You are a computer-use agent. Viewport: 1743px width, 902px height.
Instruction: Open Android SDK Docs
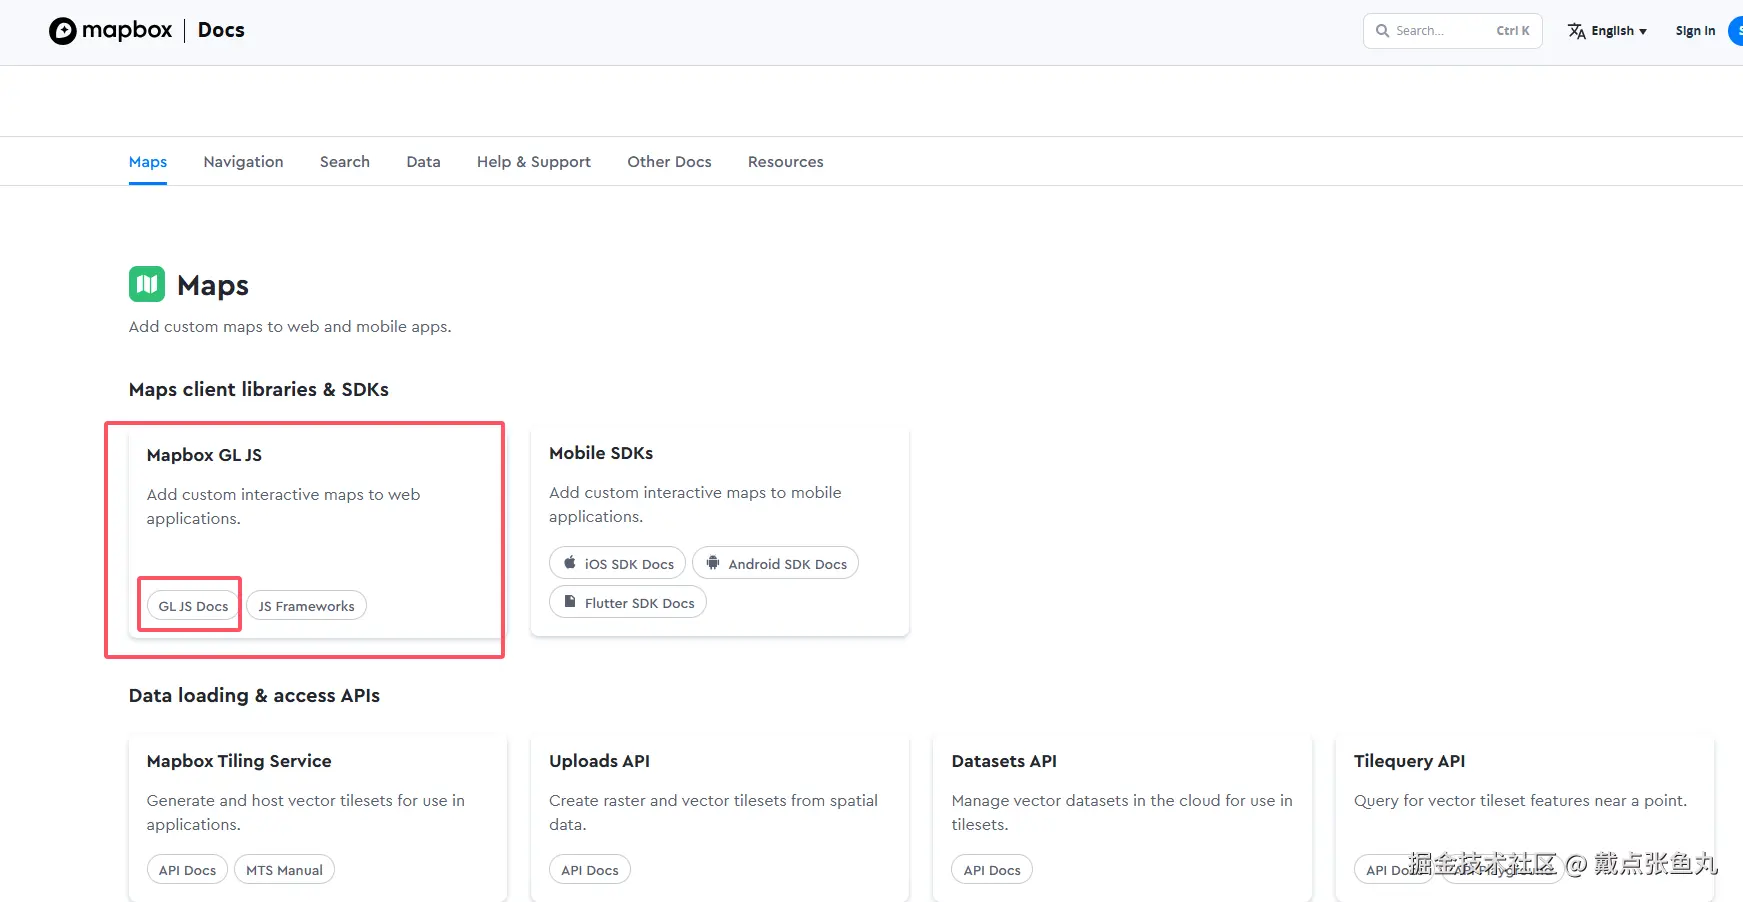775,563
